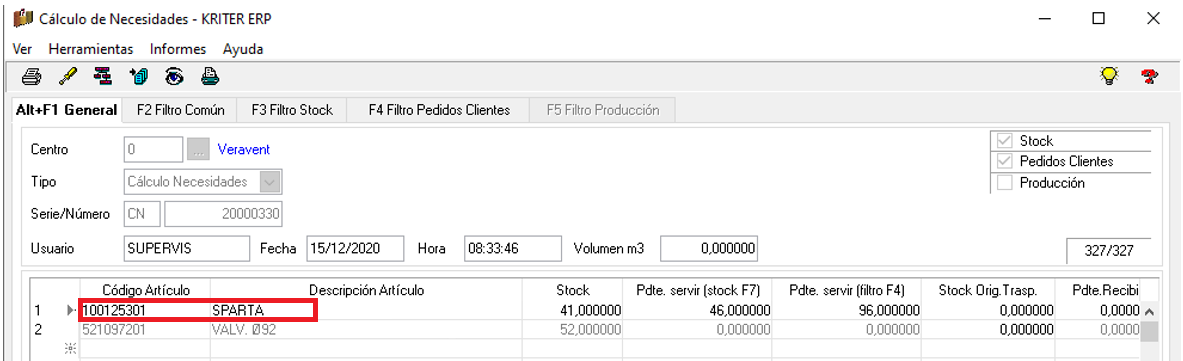Click the arrow into cyan documents icon

click(138, 76)
